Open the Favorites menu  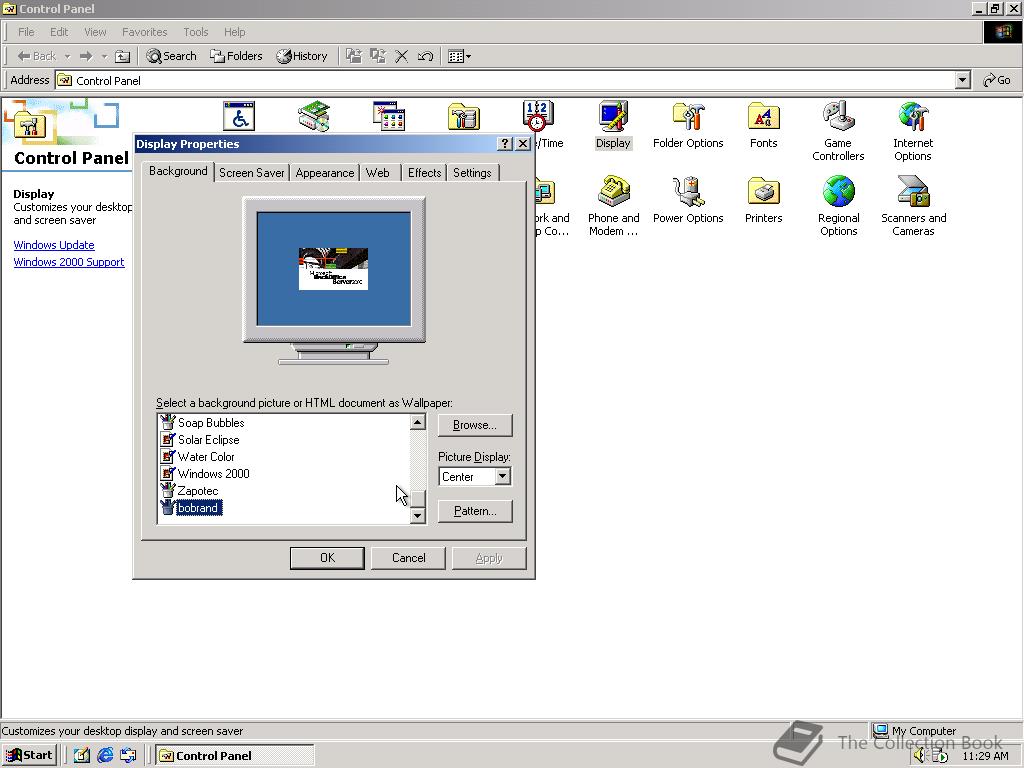click(x=144, y=32)
